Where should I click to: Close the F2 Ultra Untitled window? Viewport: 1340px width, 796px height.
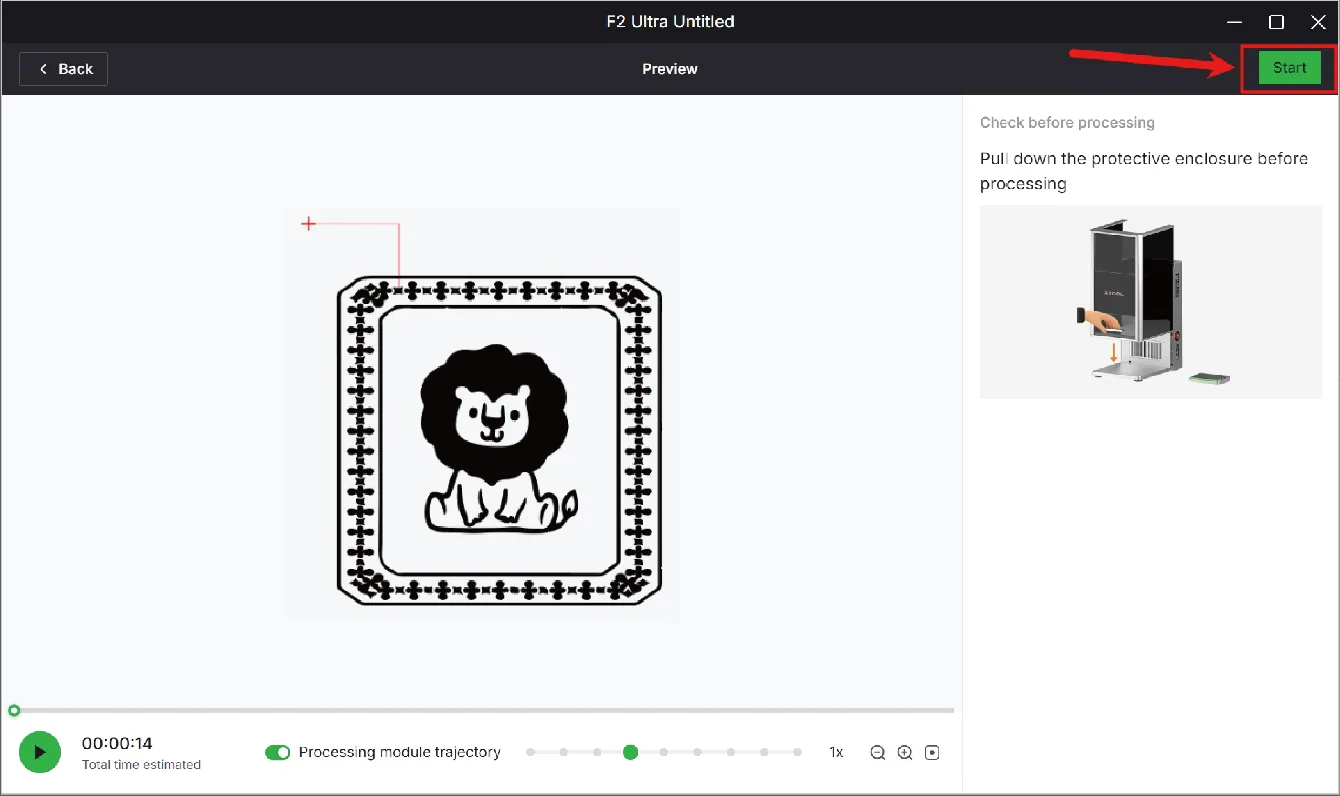(1318, 21)
